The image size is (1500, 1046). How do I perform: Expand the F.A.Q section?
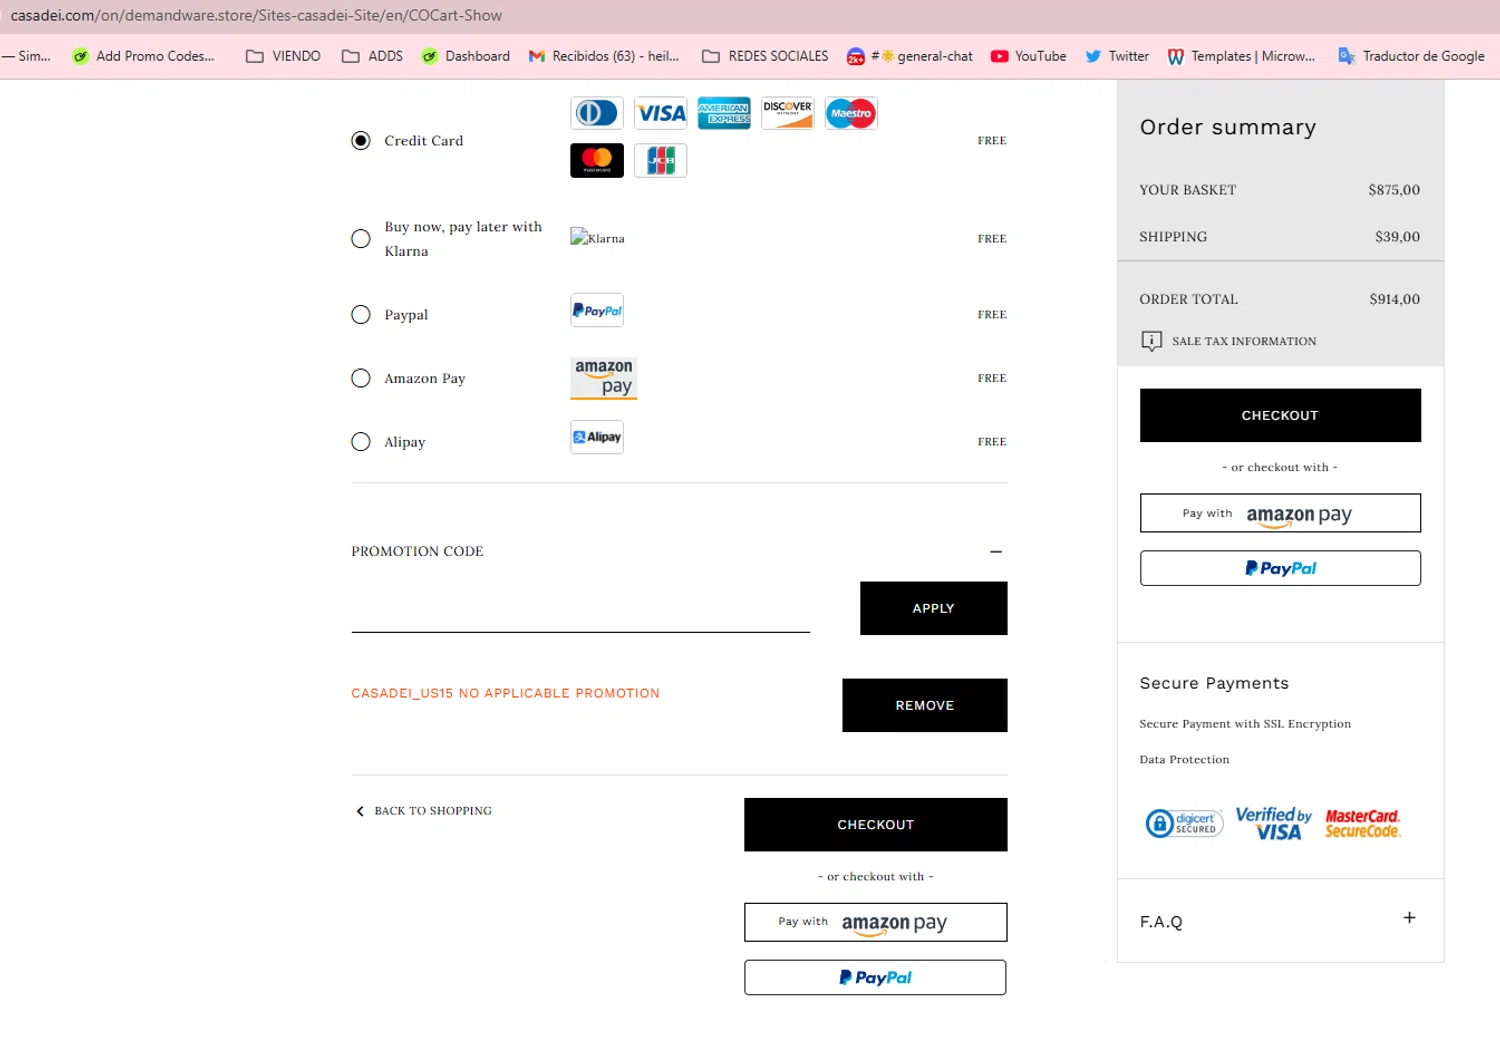(x=1409, y=918)
